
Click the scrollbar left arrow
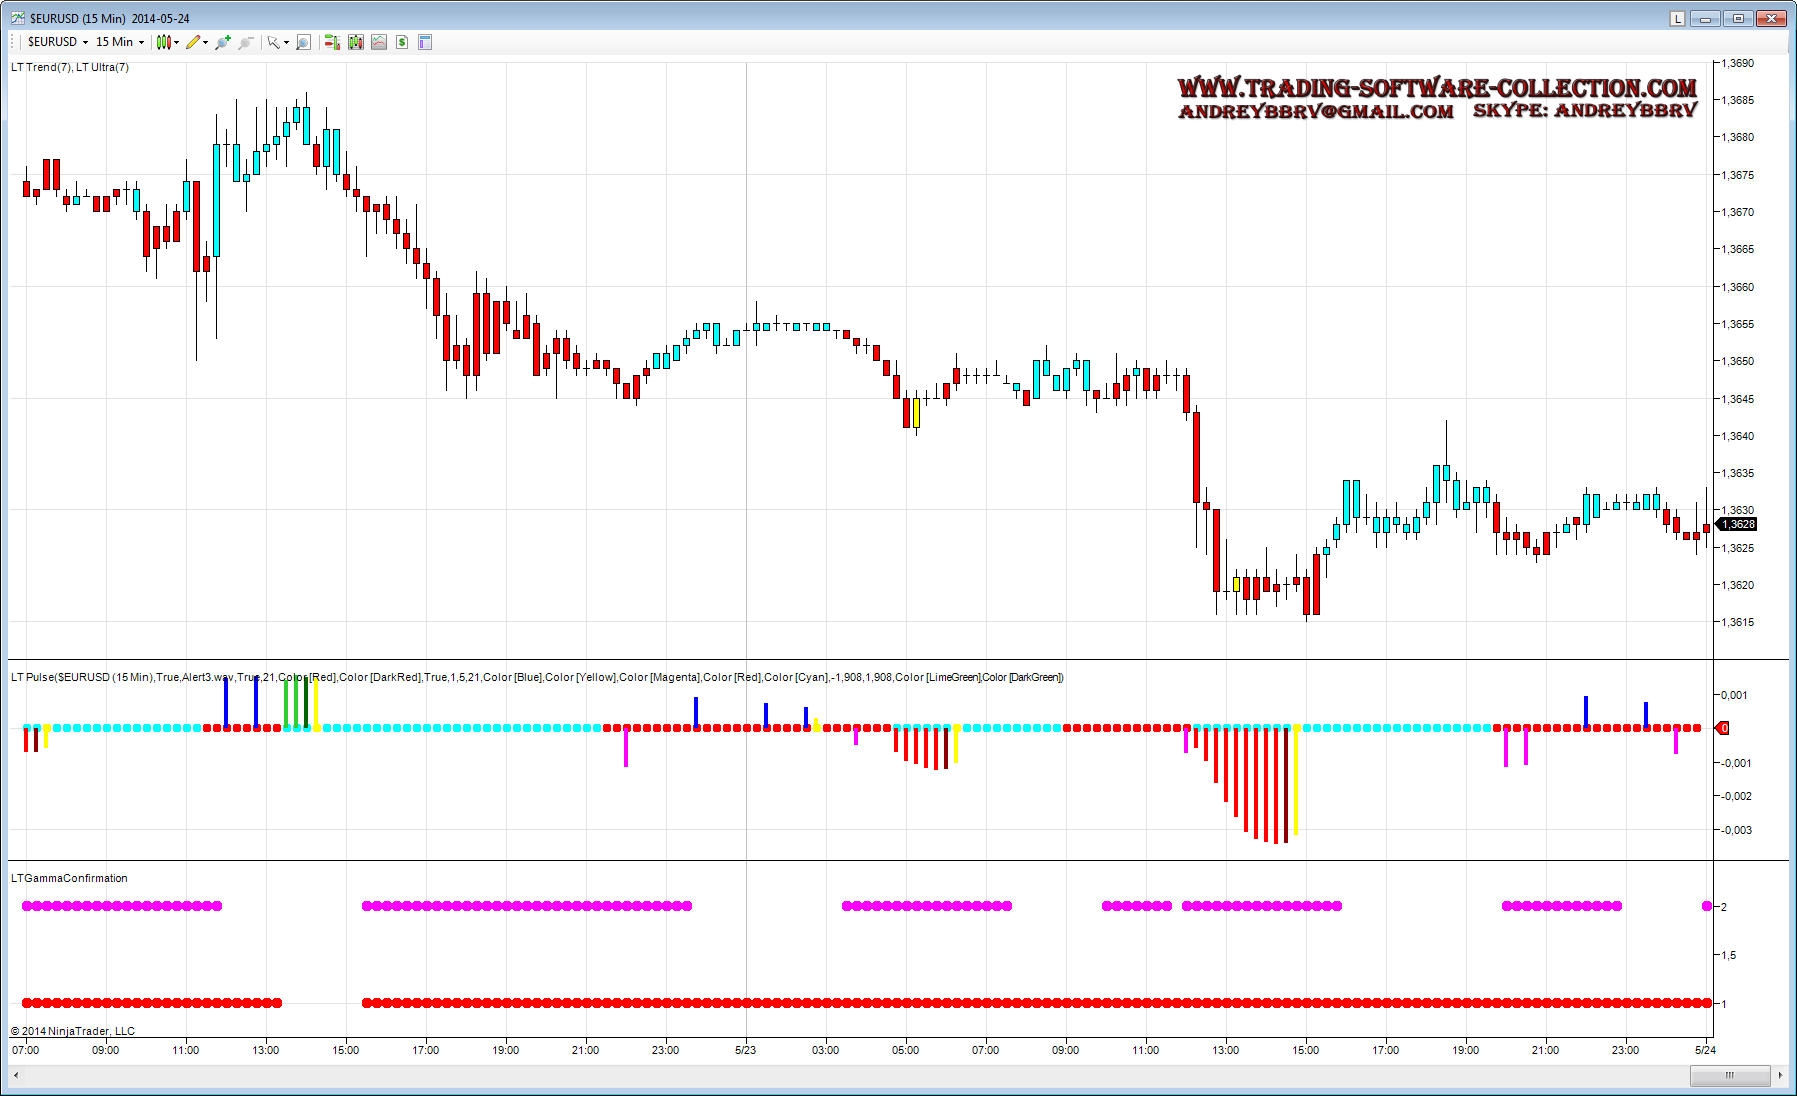(x=15, y=1075)
